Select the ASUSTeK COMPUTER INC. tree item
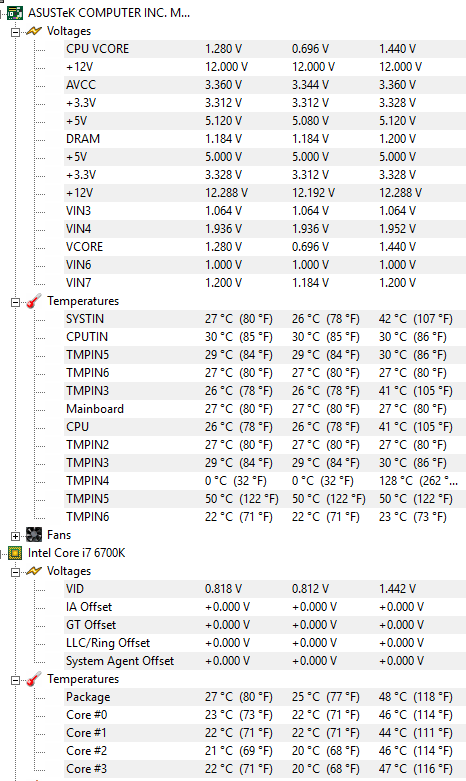The width and height of the screenshot is (466, 781). [x=109, y=13]
